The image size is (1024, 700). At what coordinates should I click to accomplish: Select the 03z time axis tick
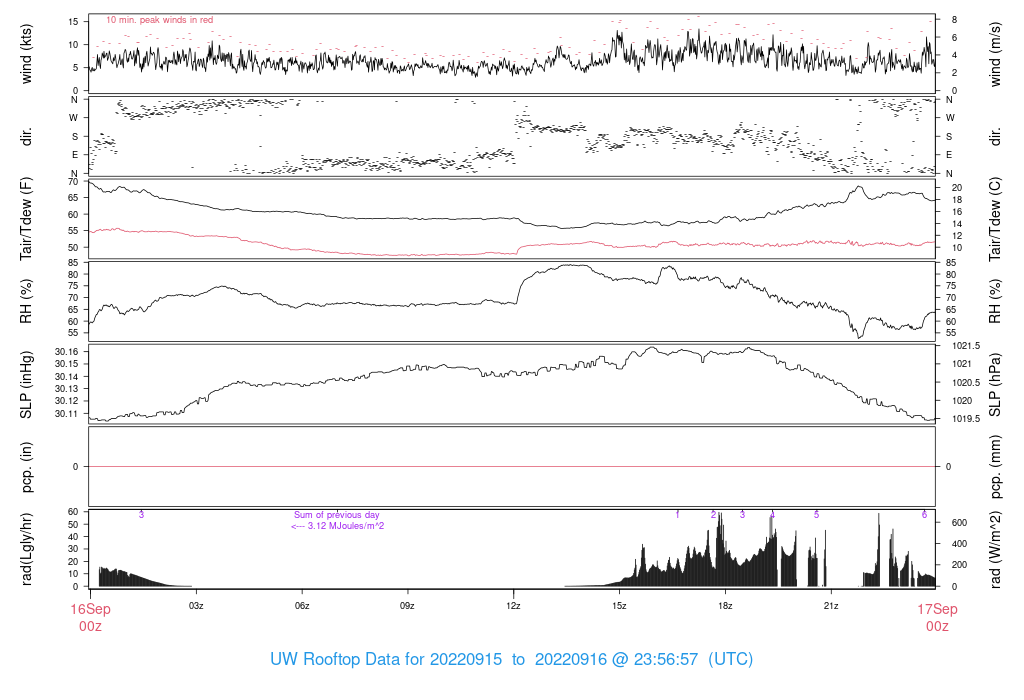(196, 606)
